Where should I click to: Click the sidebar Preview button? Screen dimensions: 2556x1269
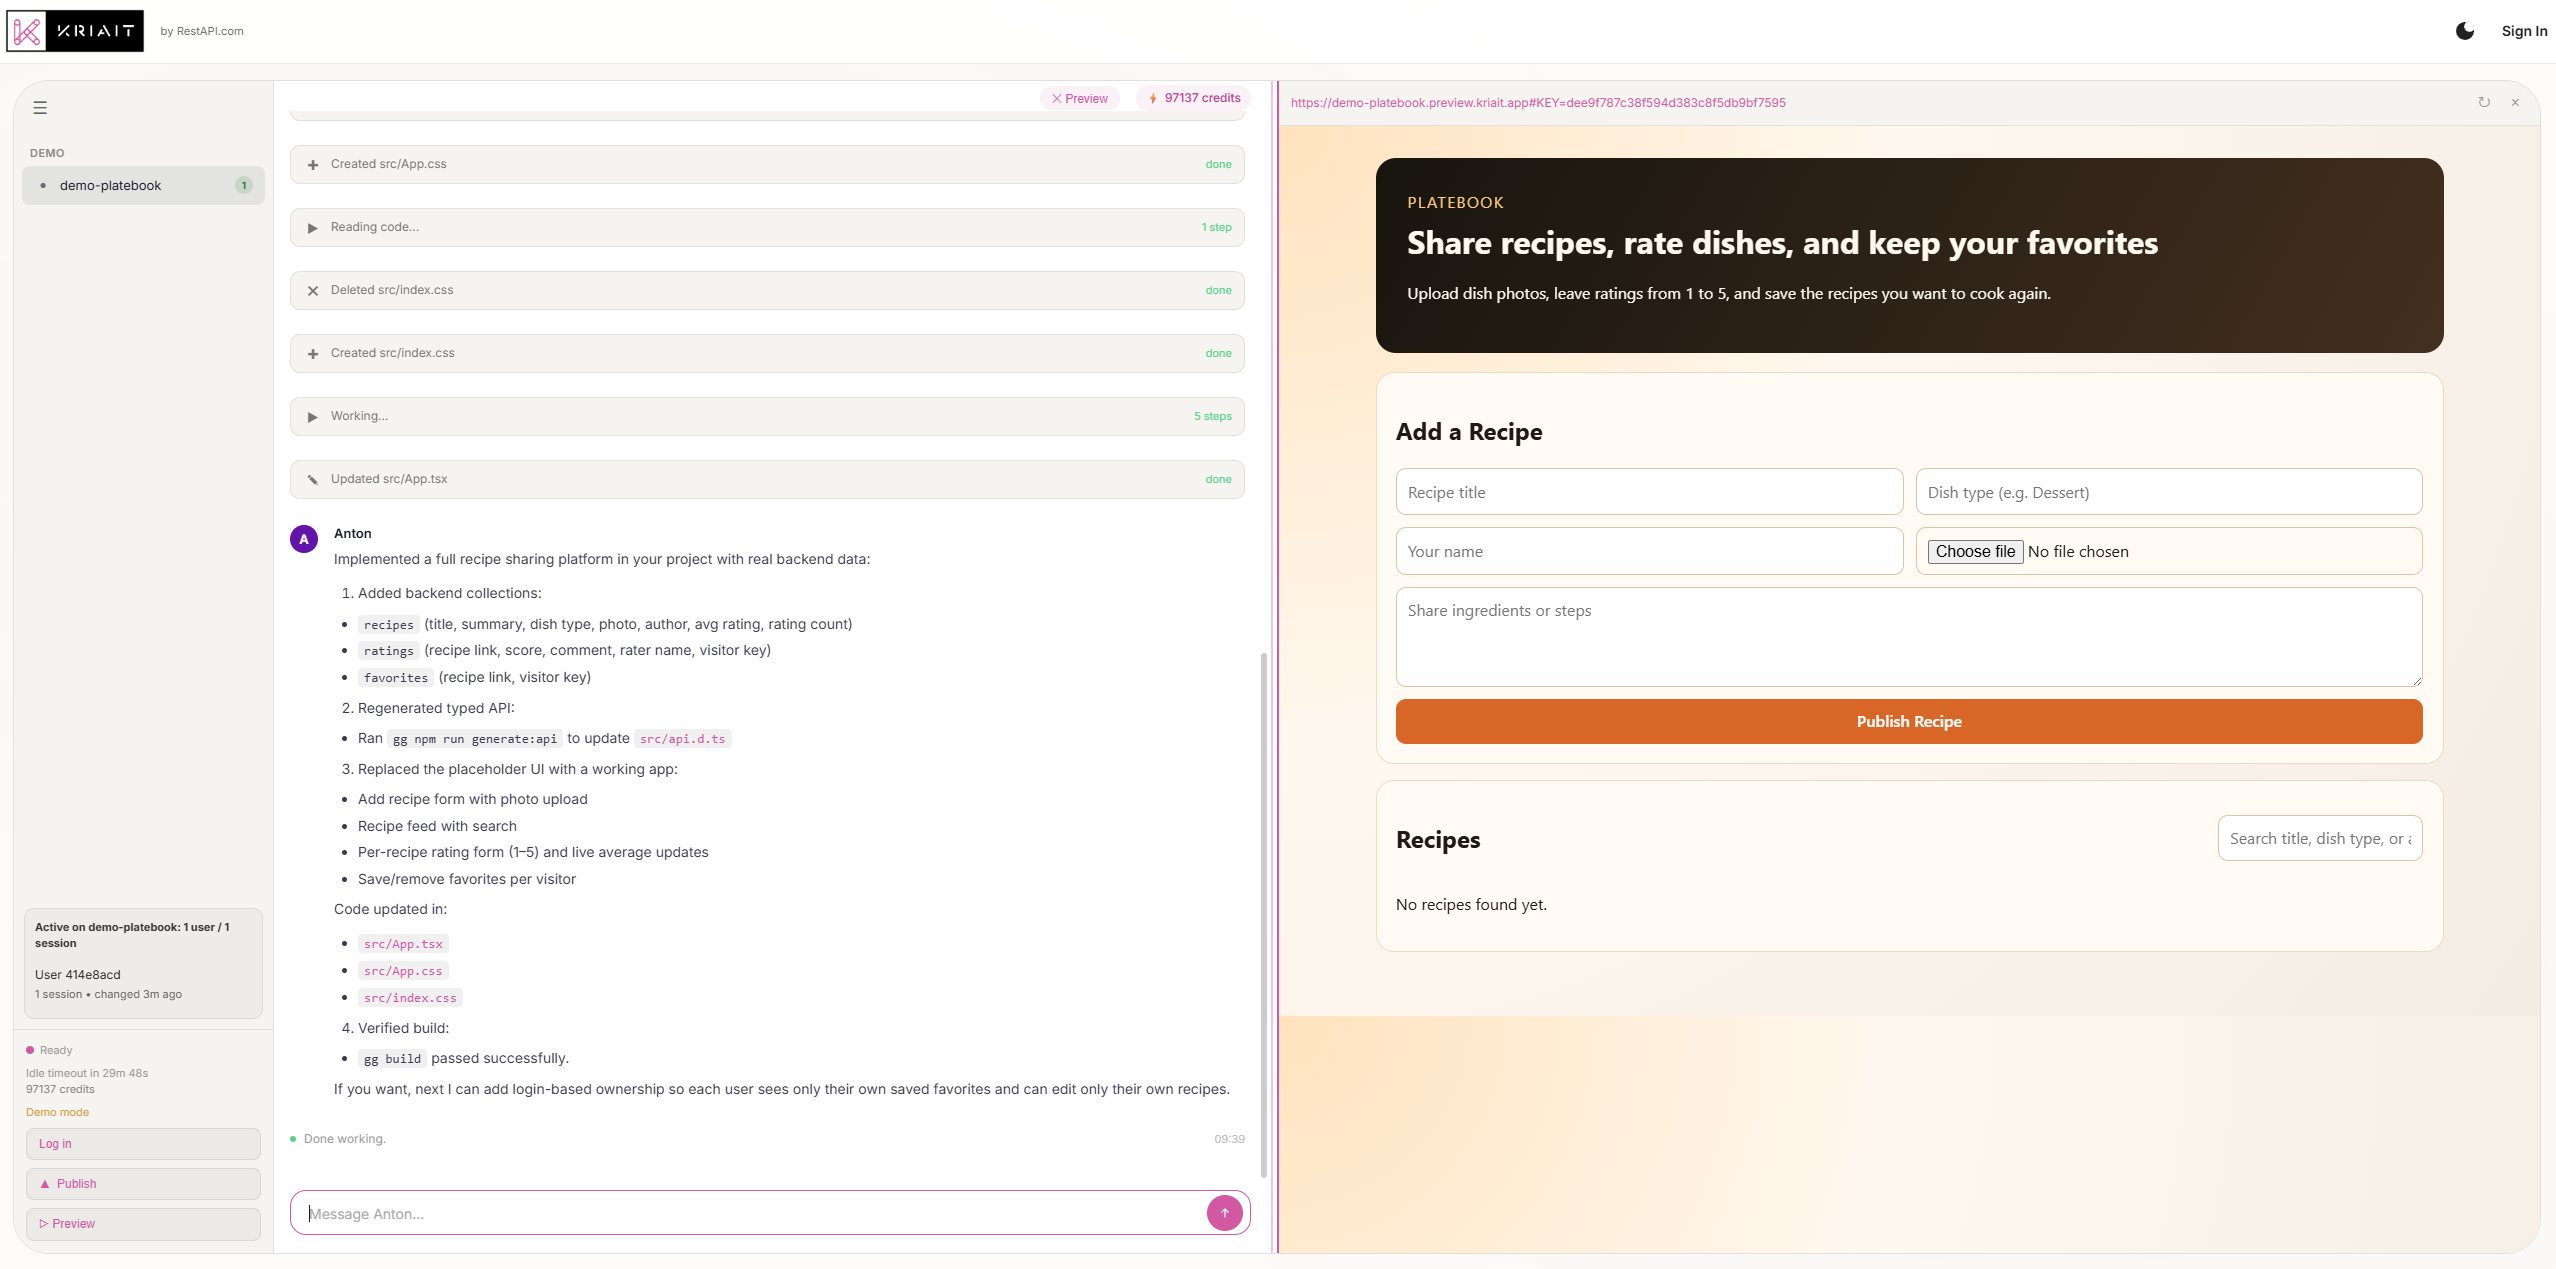point(143,1223)
